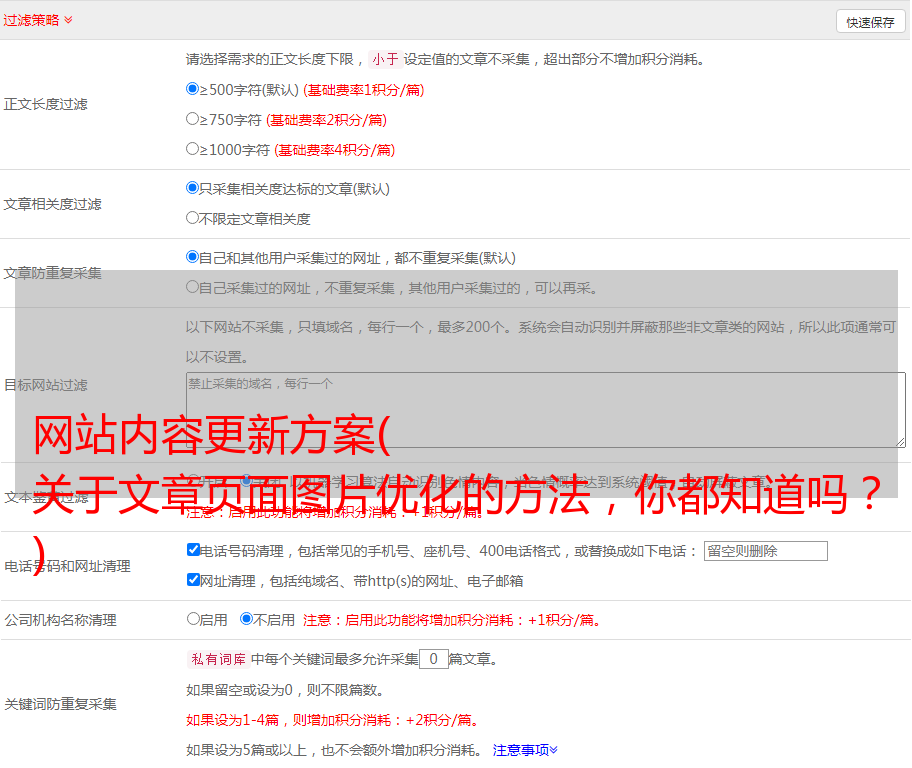
Task: Choose 自己采集过的网址 only no-repeat option
Action: click(193, 287)
